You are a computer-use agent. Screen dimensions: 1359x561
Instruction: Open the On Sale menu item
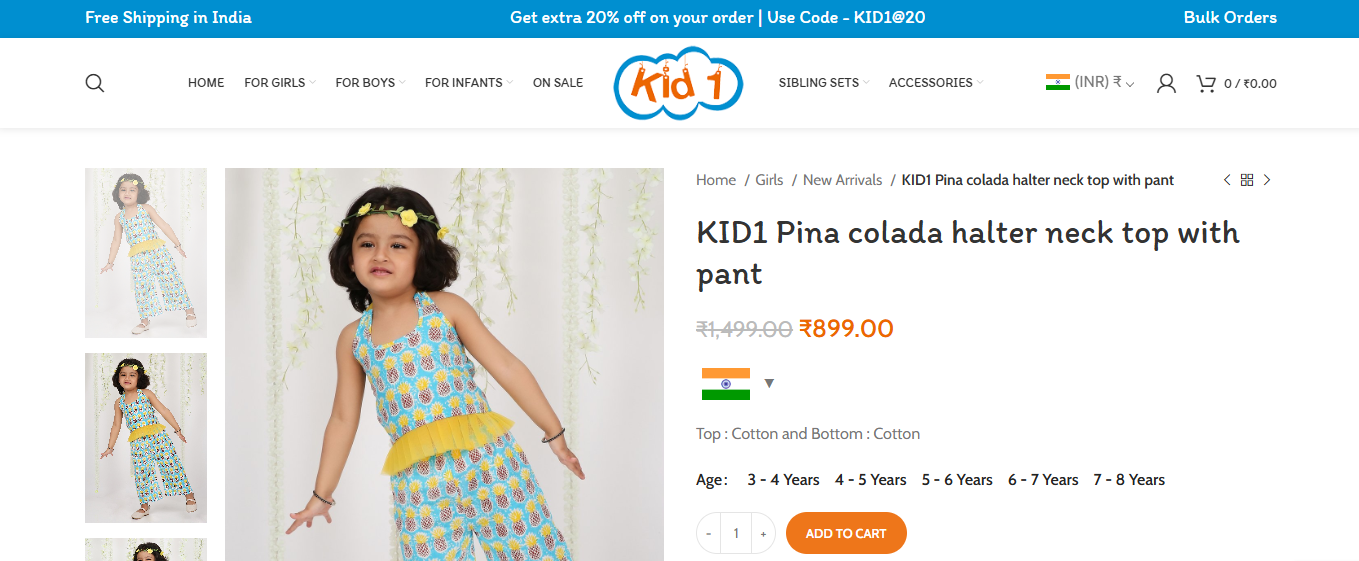[x=558, y=83]
